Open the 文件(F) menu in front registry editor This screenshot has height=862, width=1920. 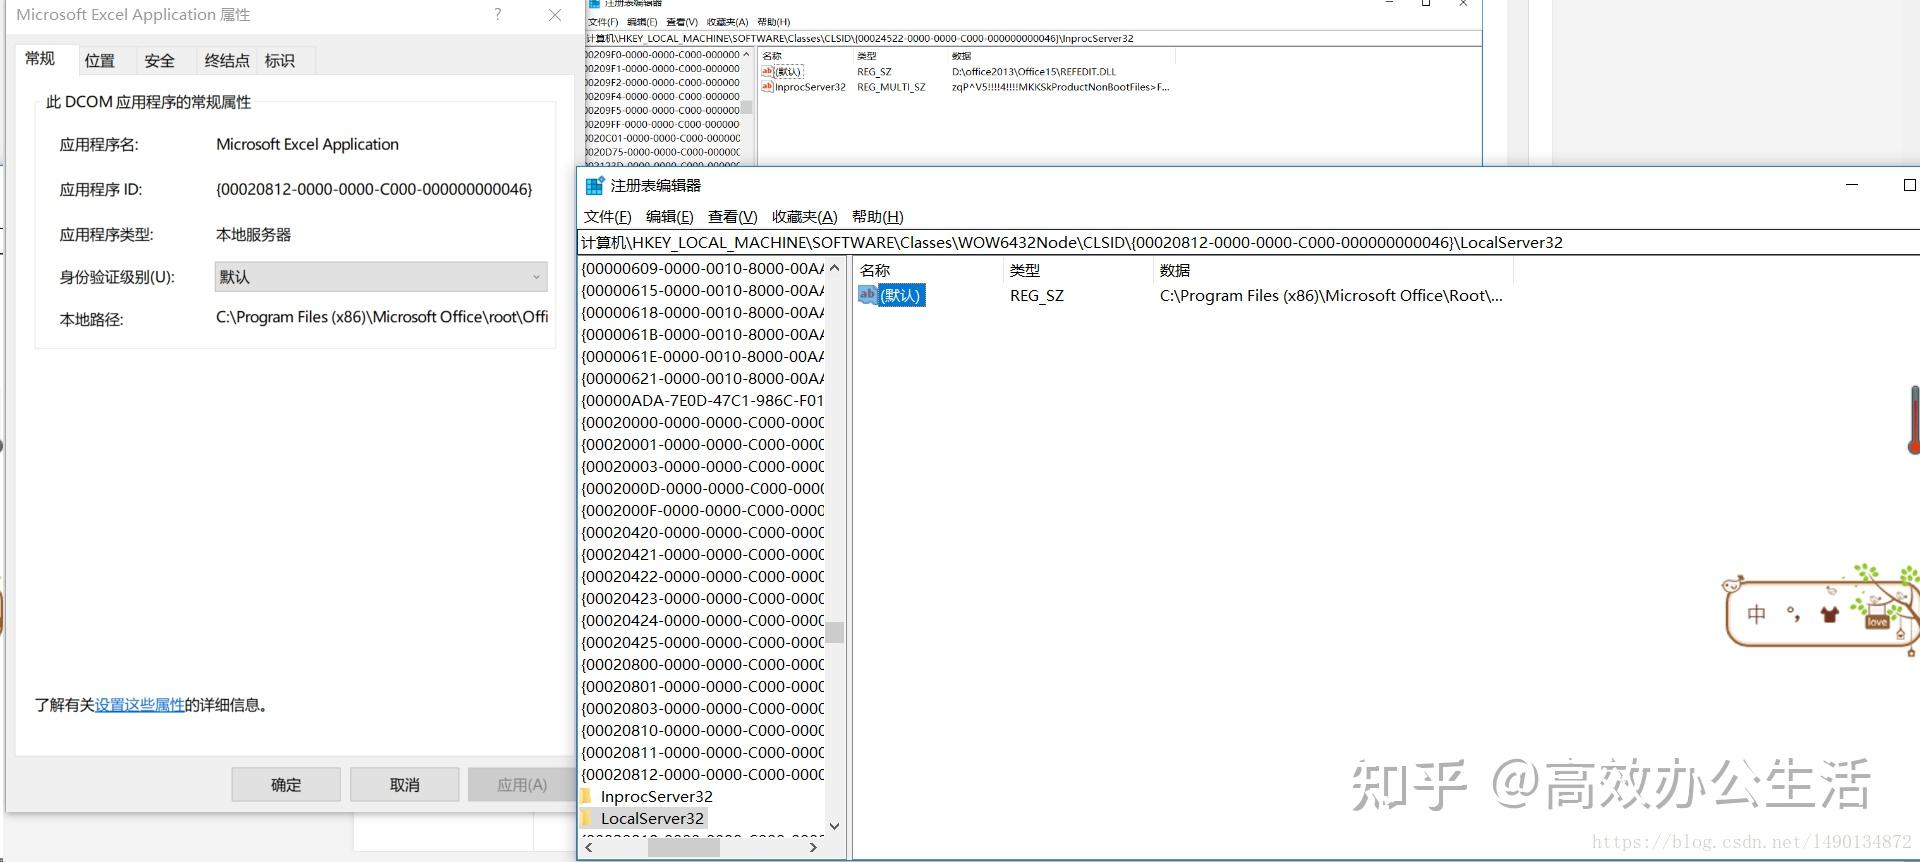click(607, 217)
